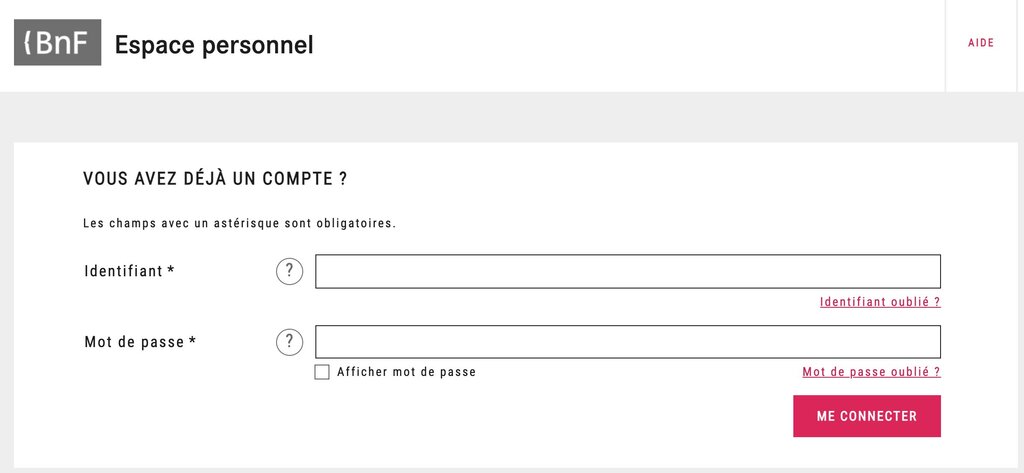
Task: Follow the Identifiant oublié ? link
Action: tap(880, 302)
